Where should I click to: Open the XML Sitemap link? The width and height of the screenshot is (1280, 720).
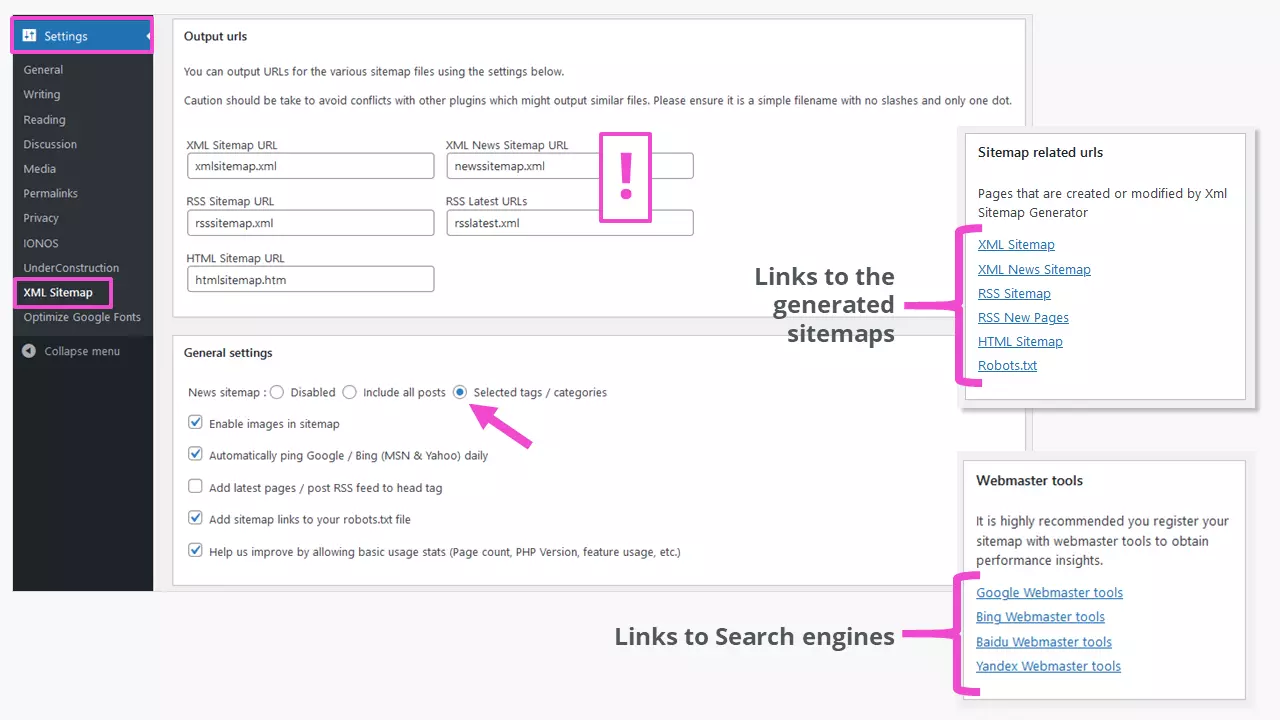[1016, 245]
